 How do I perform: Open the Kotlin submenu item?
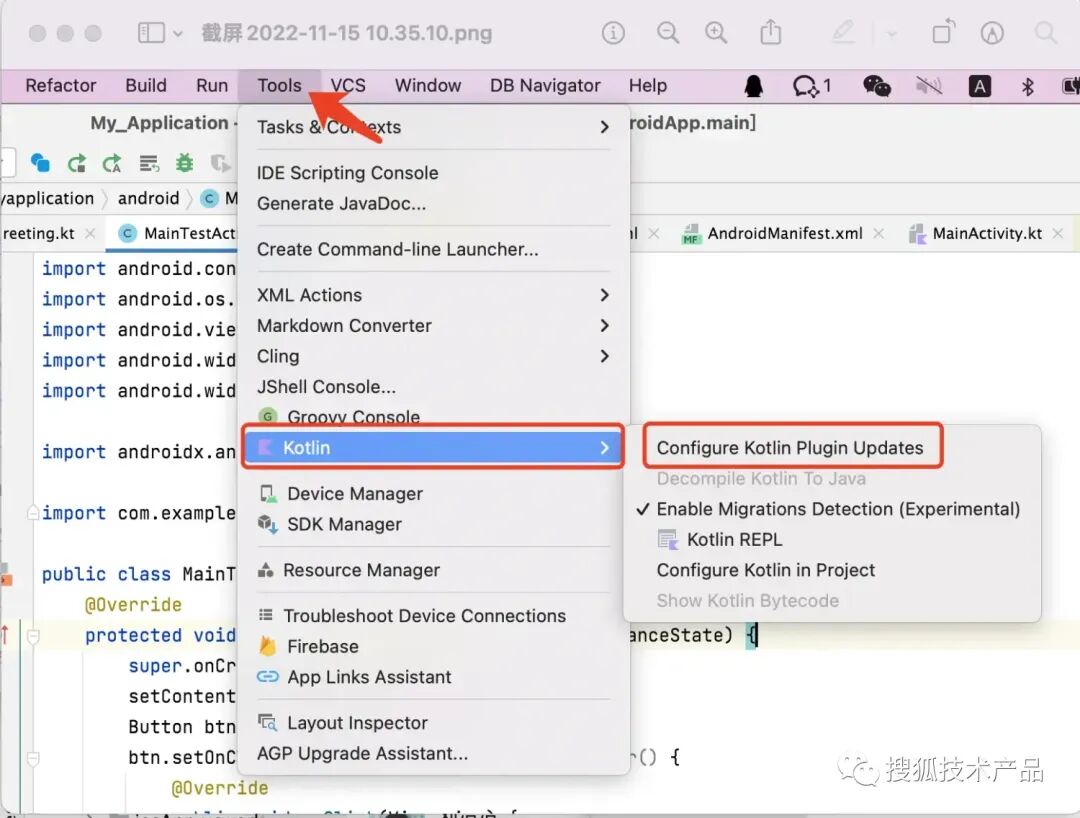coord(433,448)
